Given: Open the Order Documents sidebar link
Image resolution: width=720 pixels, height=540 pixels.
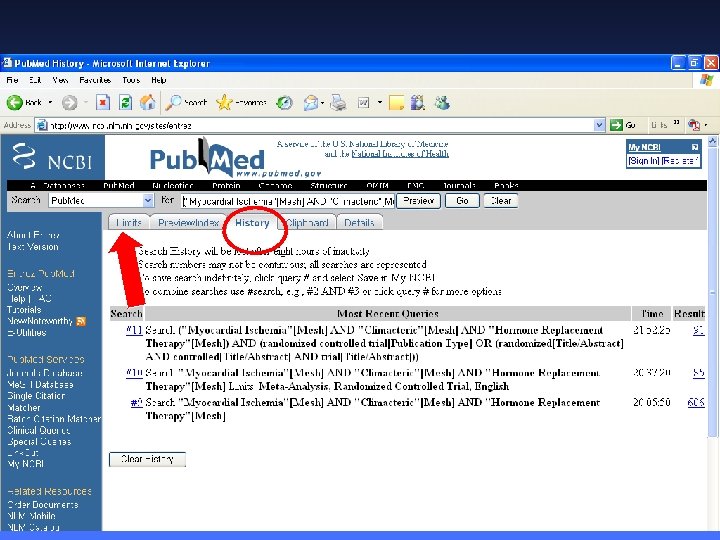Looking at the screenshot, I should click(x=42, y=504).
